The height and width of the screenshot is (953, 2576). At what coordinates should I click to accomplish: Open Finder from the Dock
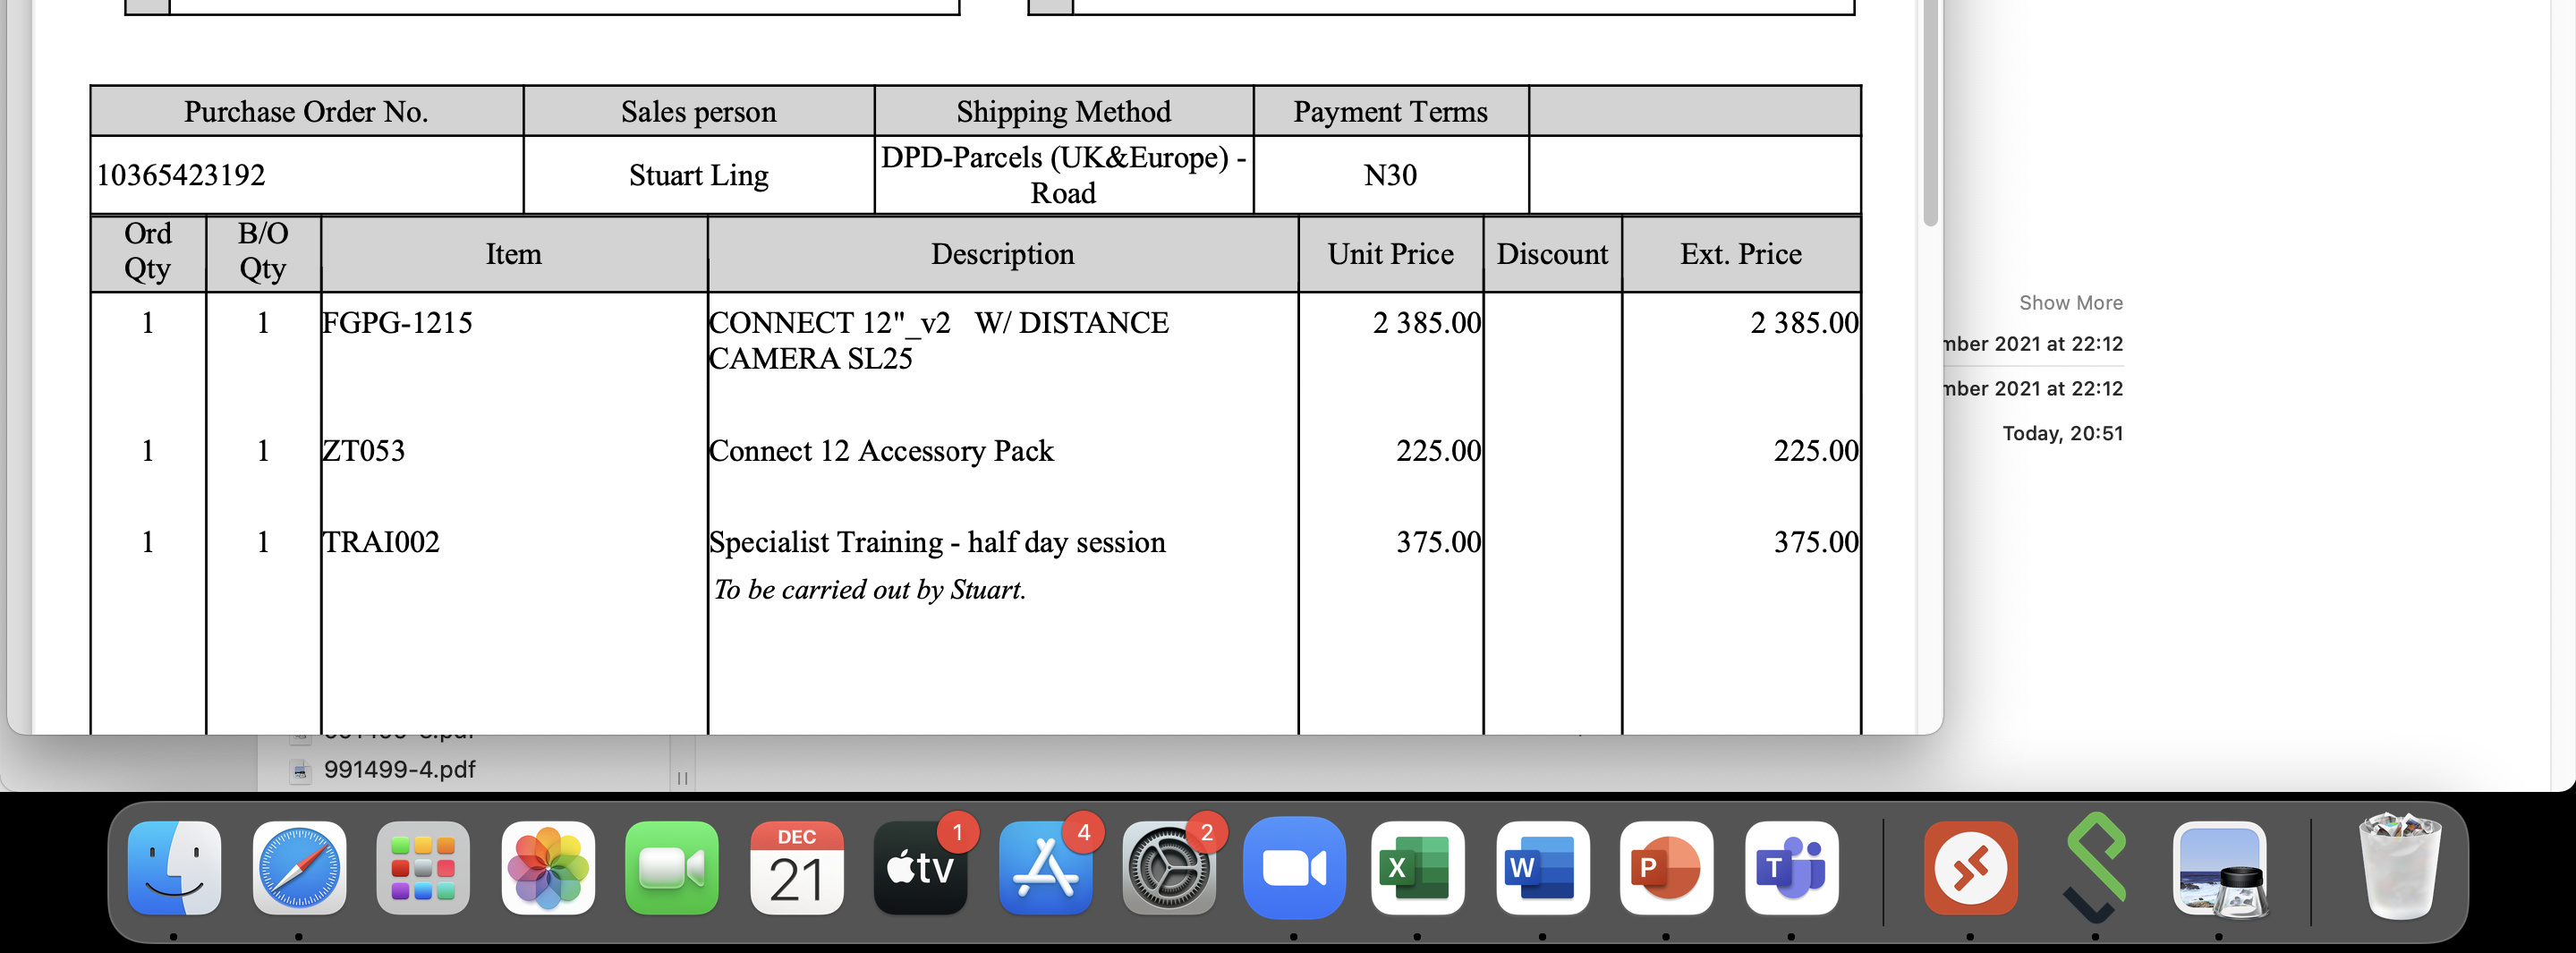pyautogui.click(x=174, y=868)
